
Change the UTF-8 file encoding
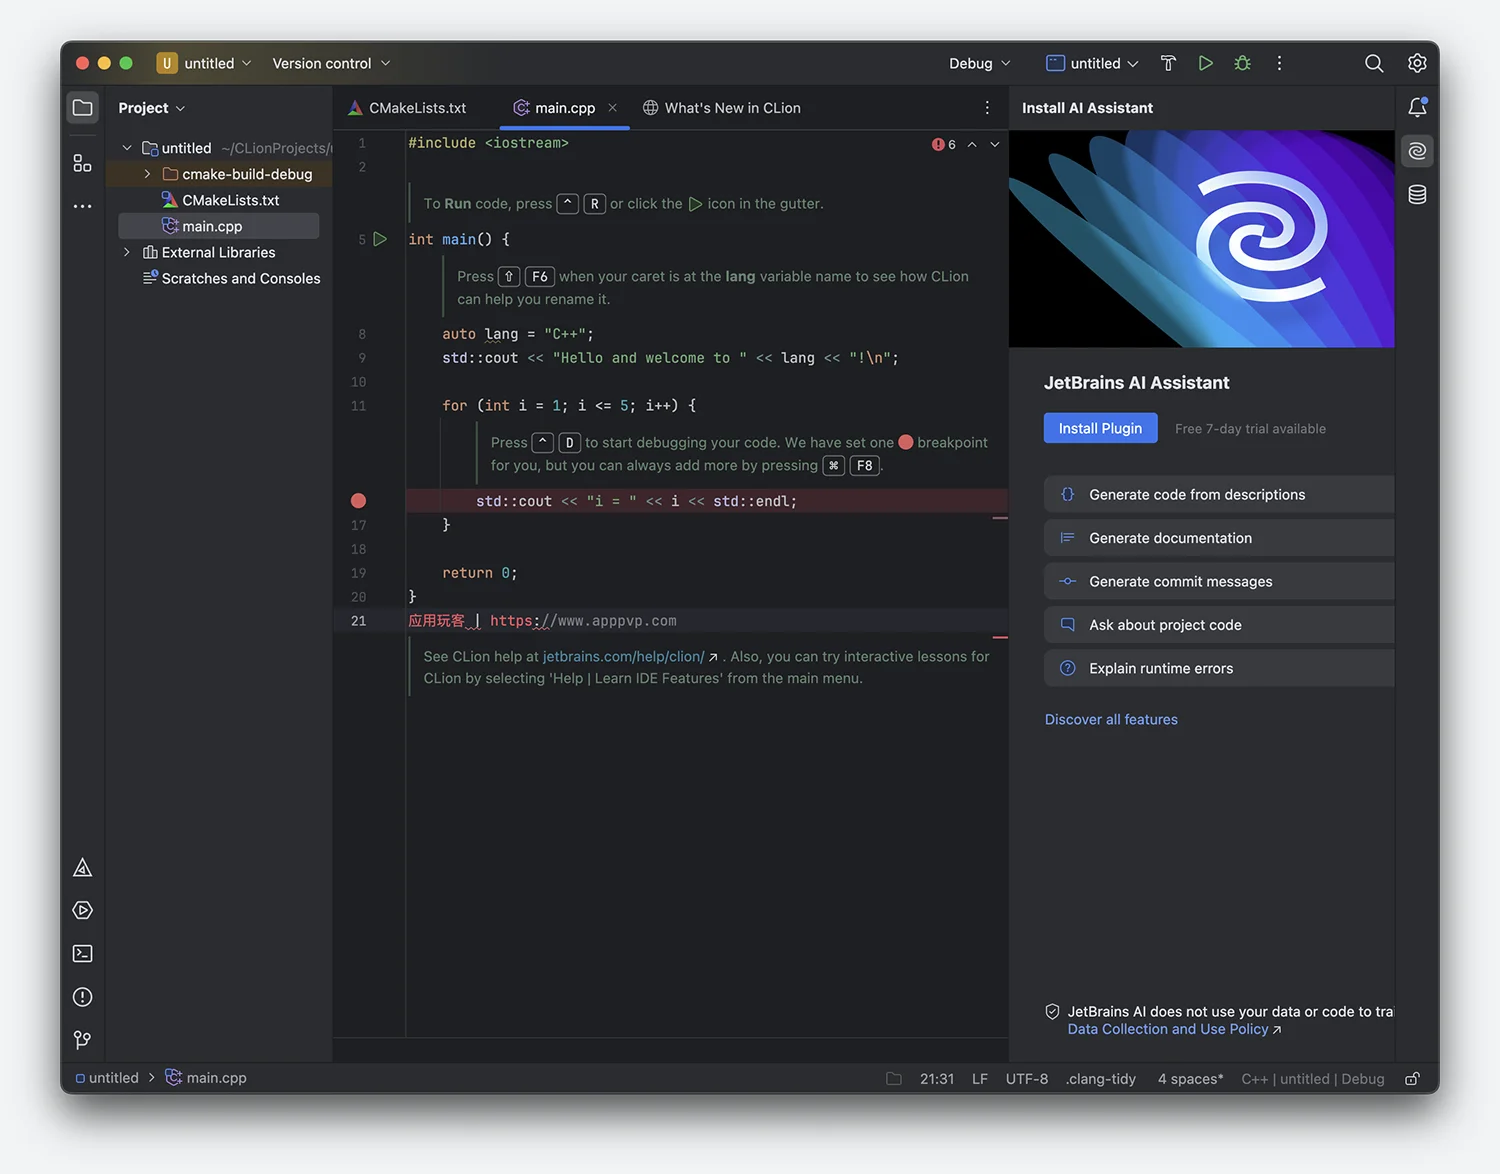1027,1079
